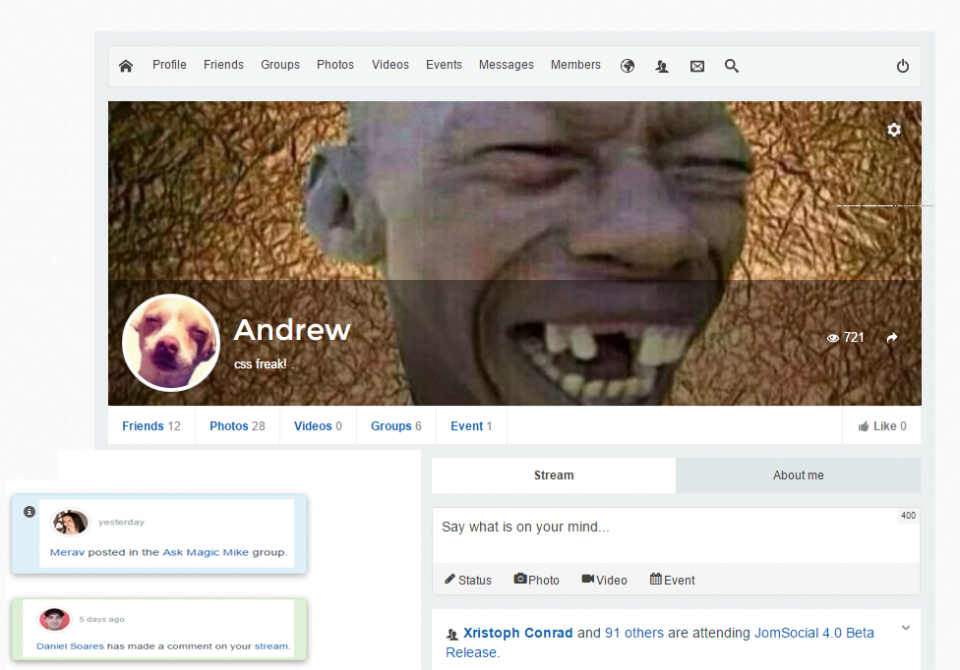The width and height of the screenshot is (960, 670).
Task: Click the camera Photo icon
Action: [x=520, y=579]
